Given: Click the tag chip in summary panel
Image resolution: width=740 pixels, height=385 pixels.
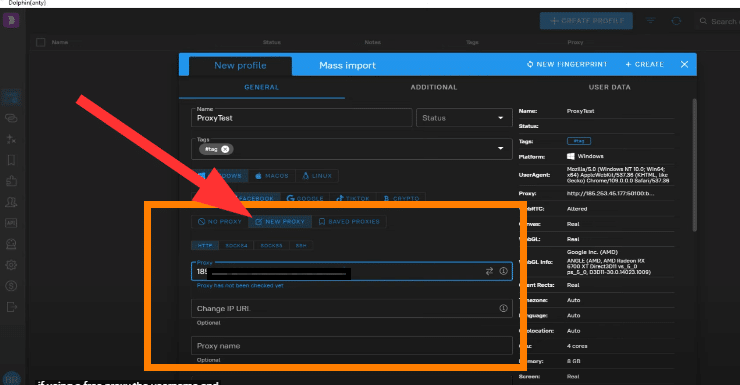Looking at the screenshot, I should (579, 141).
